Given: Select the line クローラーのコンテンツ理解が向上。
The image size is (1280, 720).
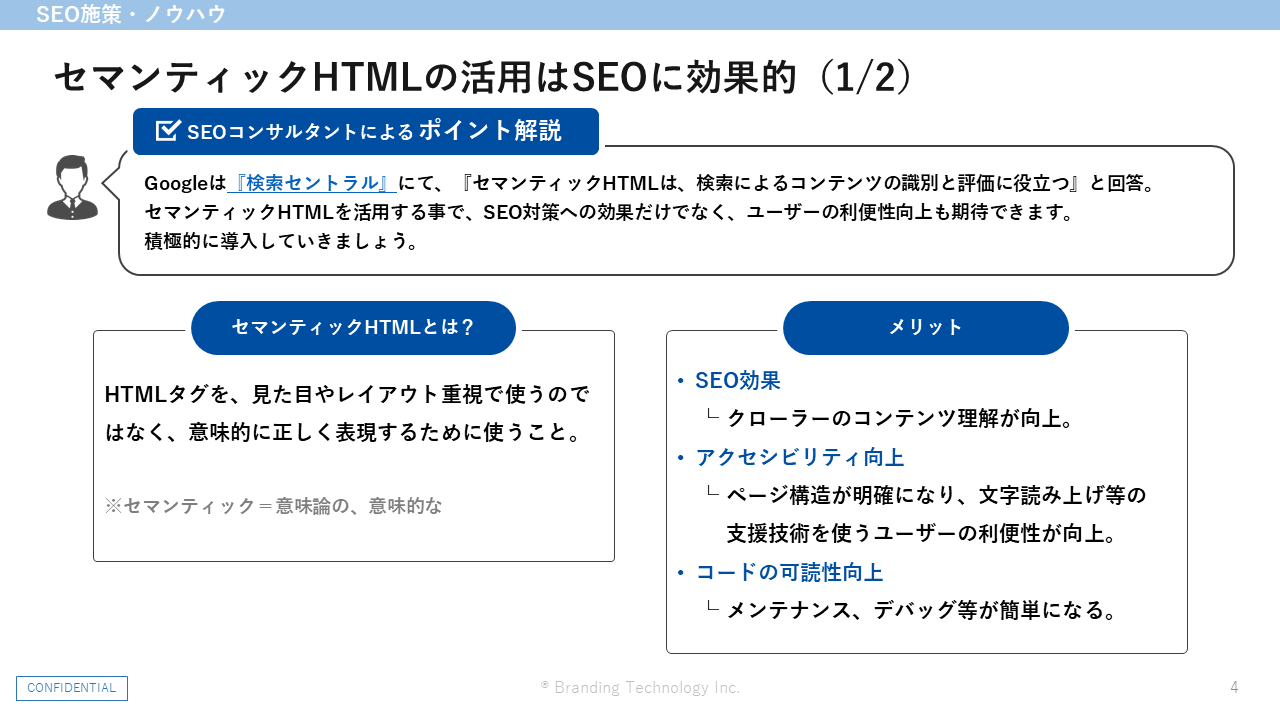Looking at the screenshot, I should tap(900, 418).
